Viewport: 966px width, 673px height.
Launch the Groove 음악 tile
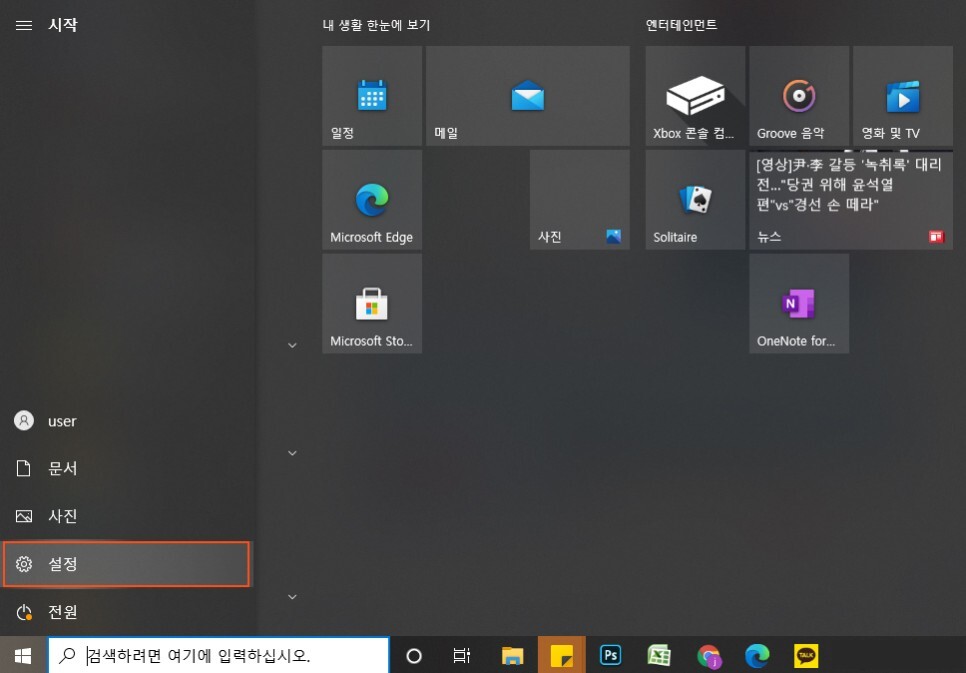[799, 96]
